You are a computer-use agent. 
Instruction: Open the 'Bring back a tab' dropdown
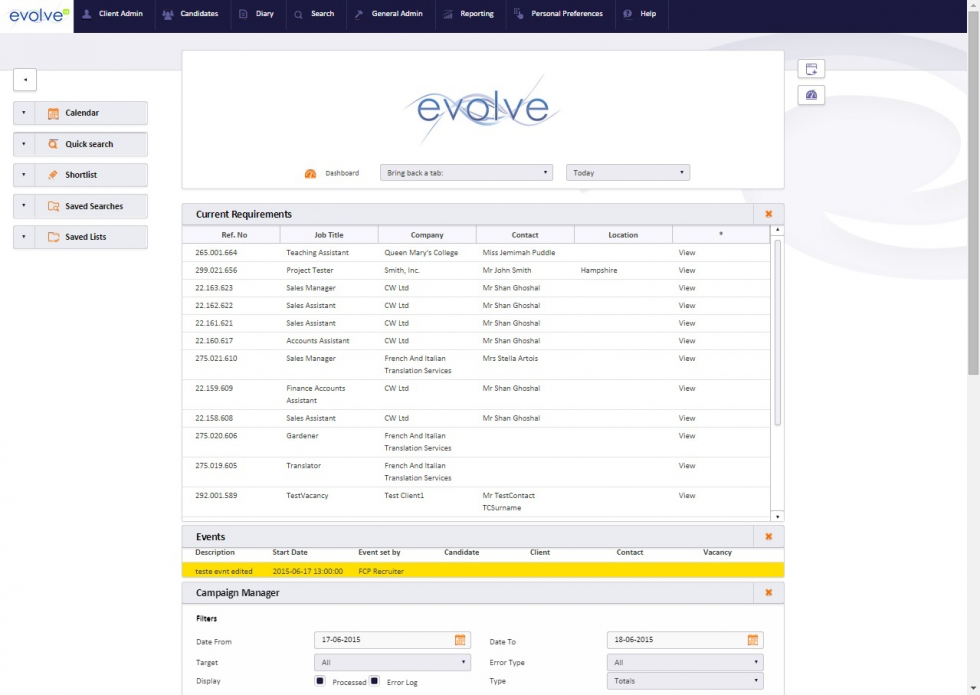click(x=464, y=171)
